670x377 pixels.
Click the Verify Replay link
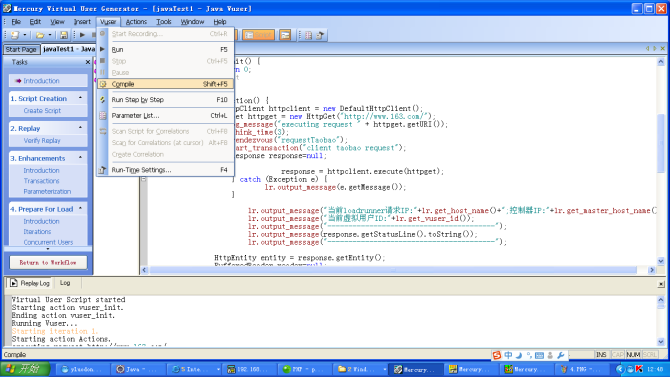[x=42, y=141]
